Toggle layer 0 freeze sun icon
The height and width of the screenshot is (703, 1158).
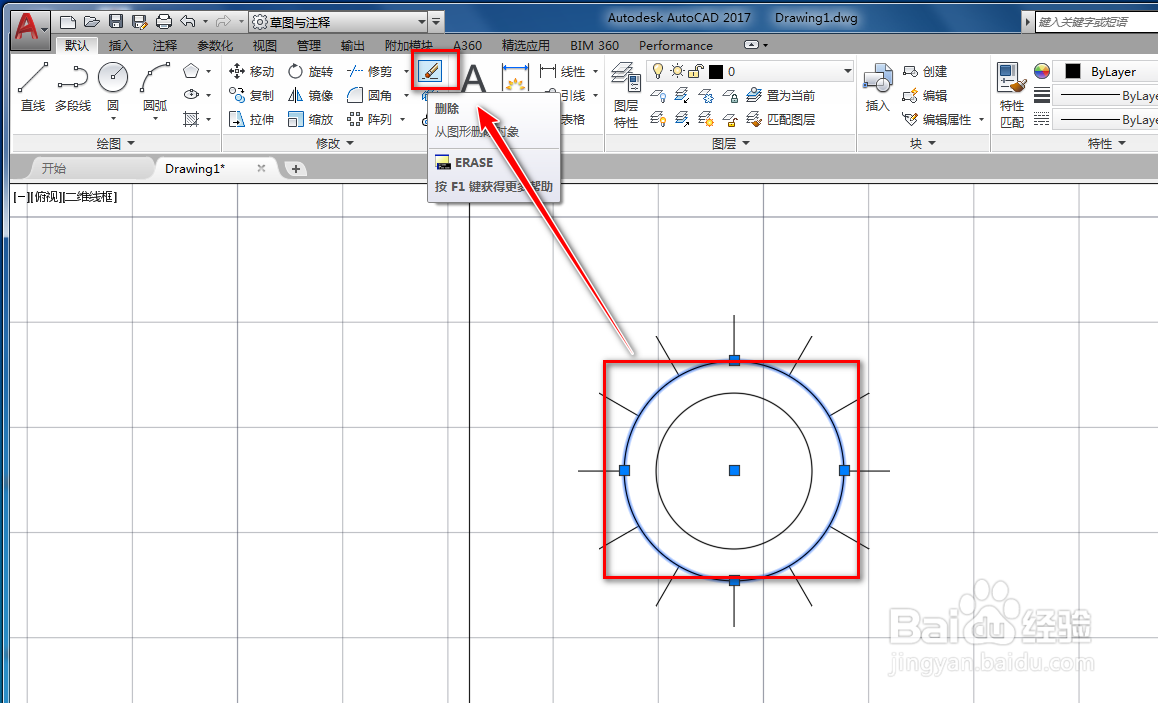pyautogui.click(x=677, y=71)
